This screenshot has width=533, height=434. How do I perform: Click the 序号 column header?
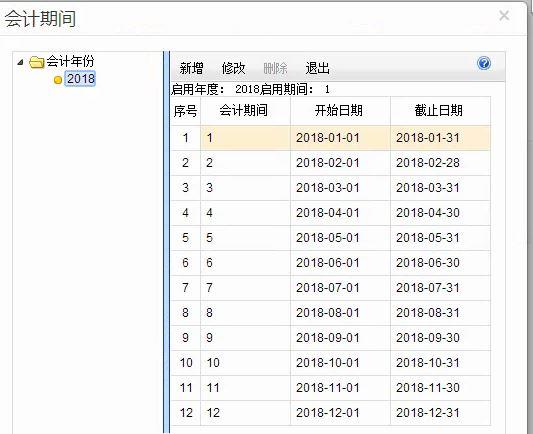(x=186, y=111)
